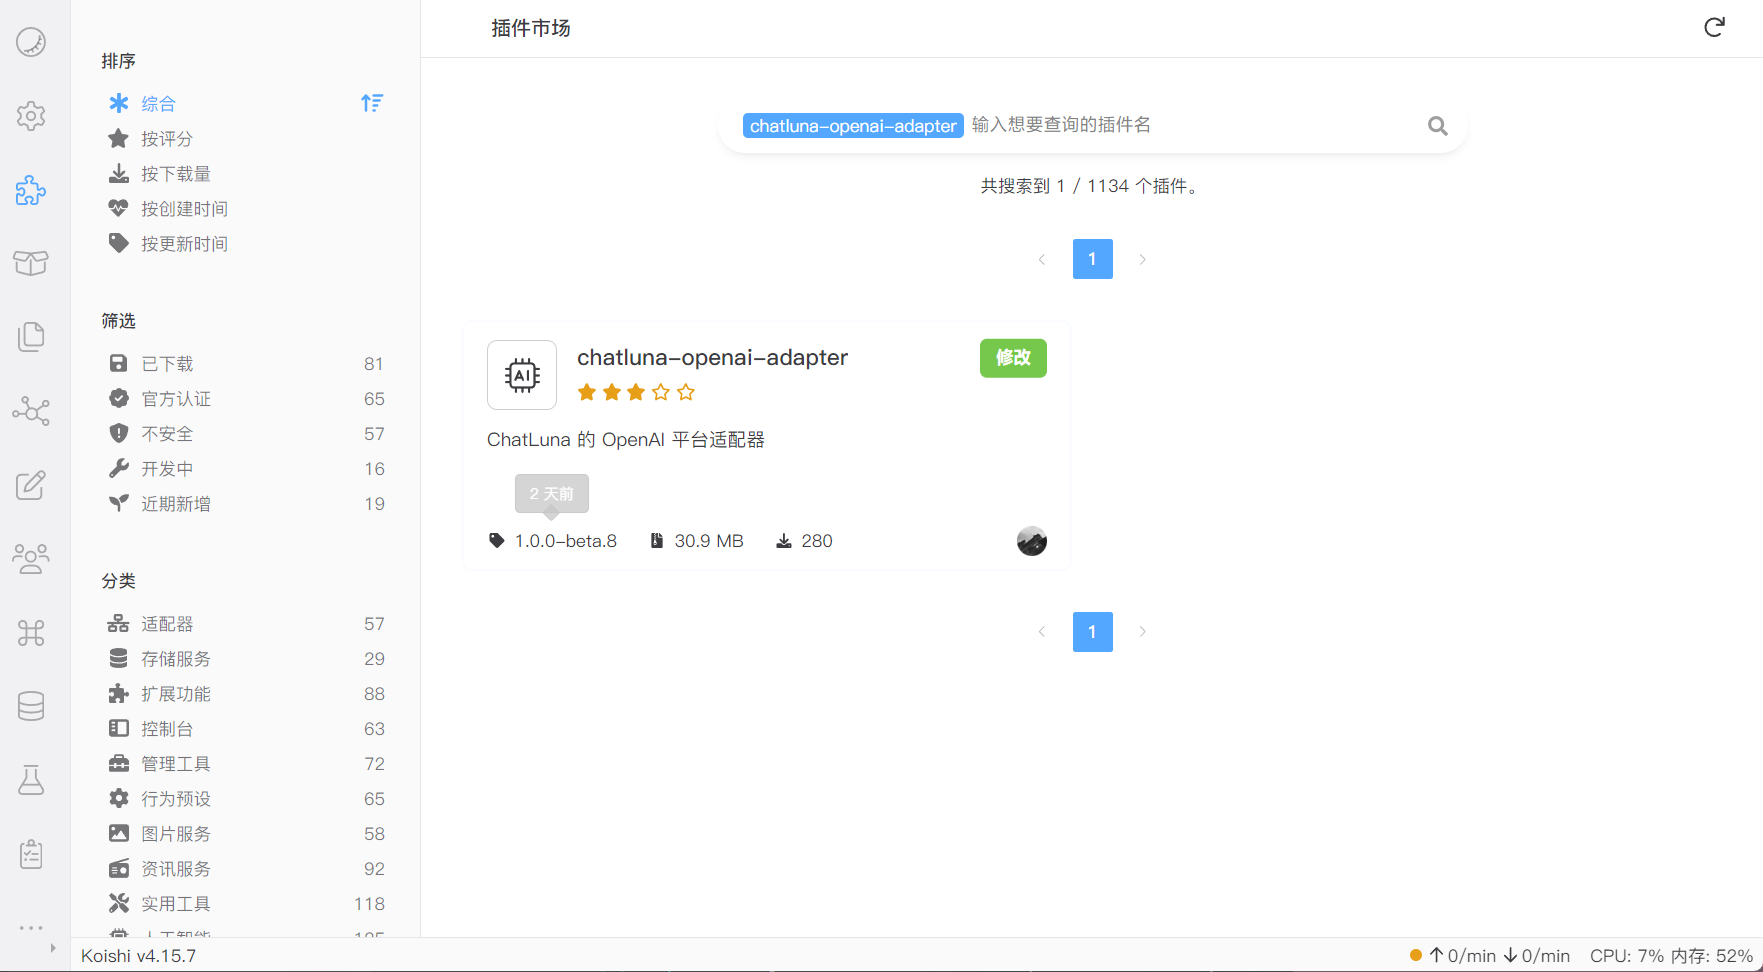The image size is (1763, 972).
Task: Open the plugin market puzzle icon in sidebar
Action: pyautogui.click(x=31, y=190)
